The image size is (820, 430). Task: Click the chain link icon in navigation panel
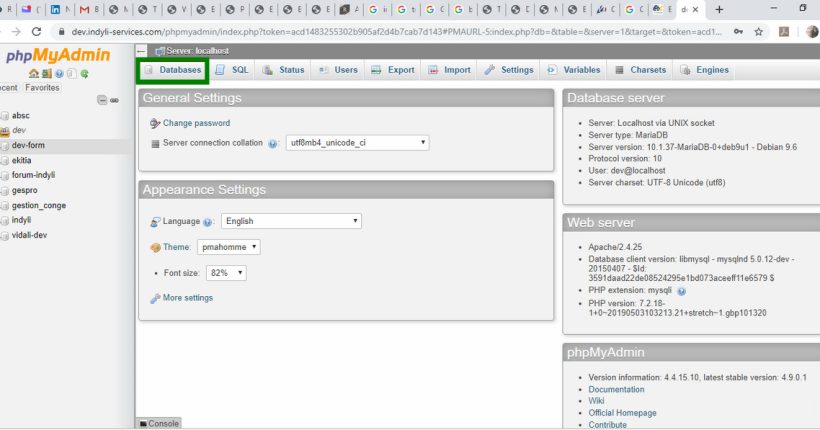[x=114, y=100]
